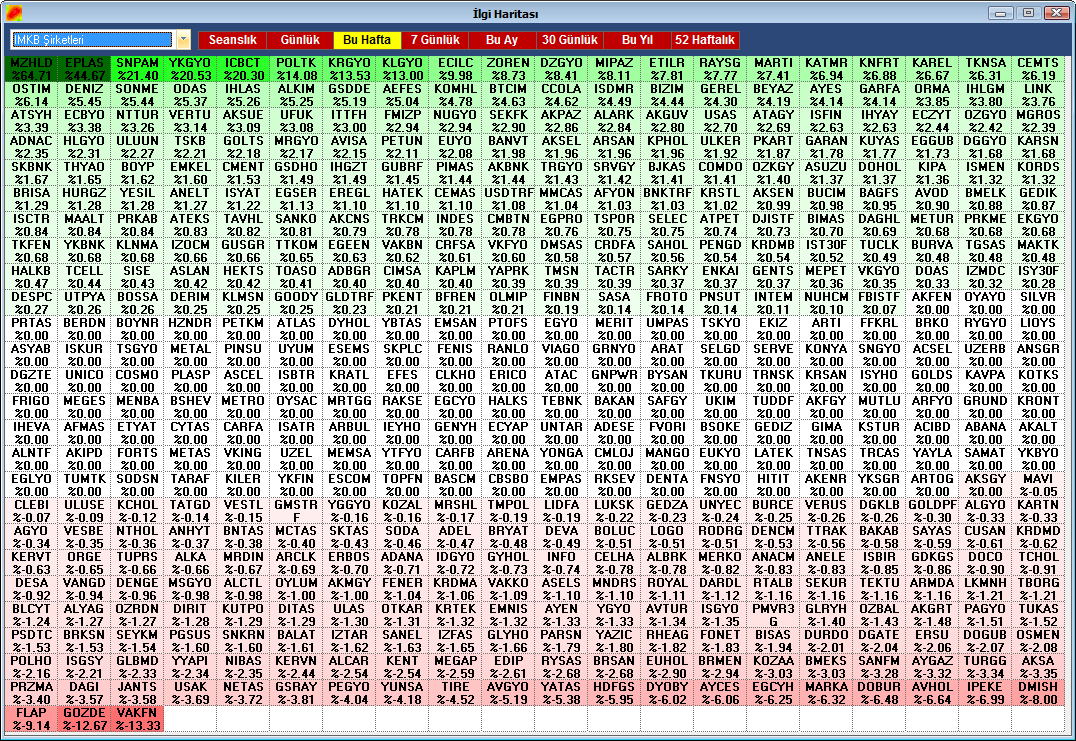Select the EPLAS %44.67 cell
1076x741 pixels.
pos(84,69)
